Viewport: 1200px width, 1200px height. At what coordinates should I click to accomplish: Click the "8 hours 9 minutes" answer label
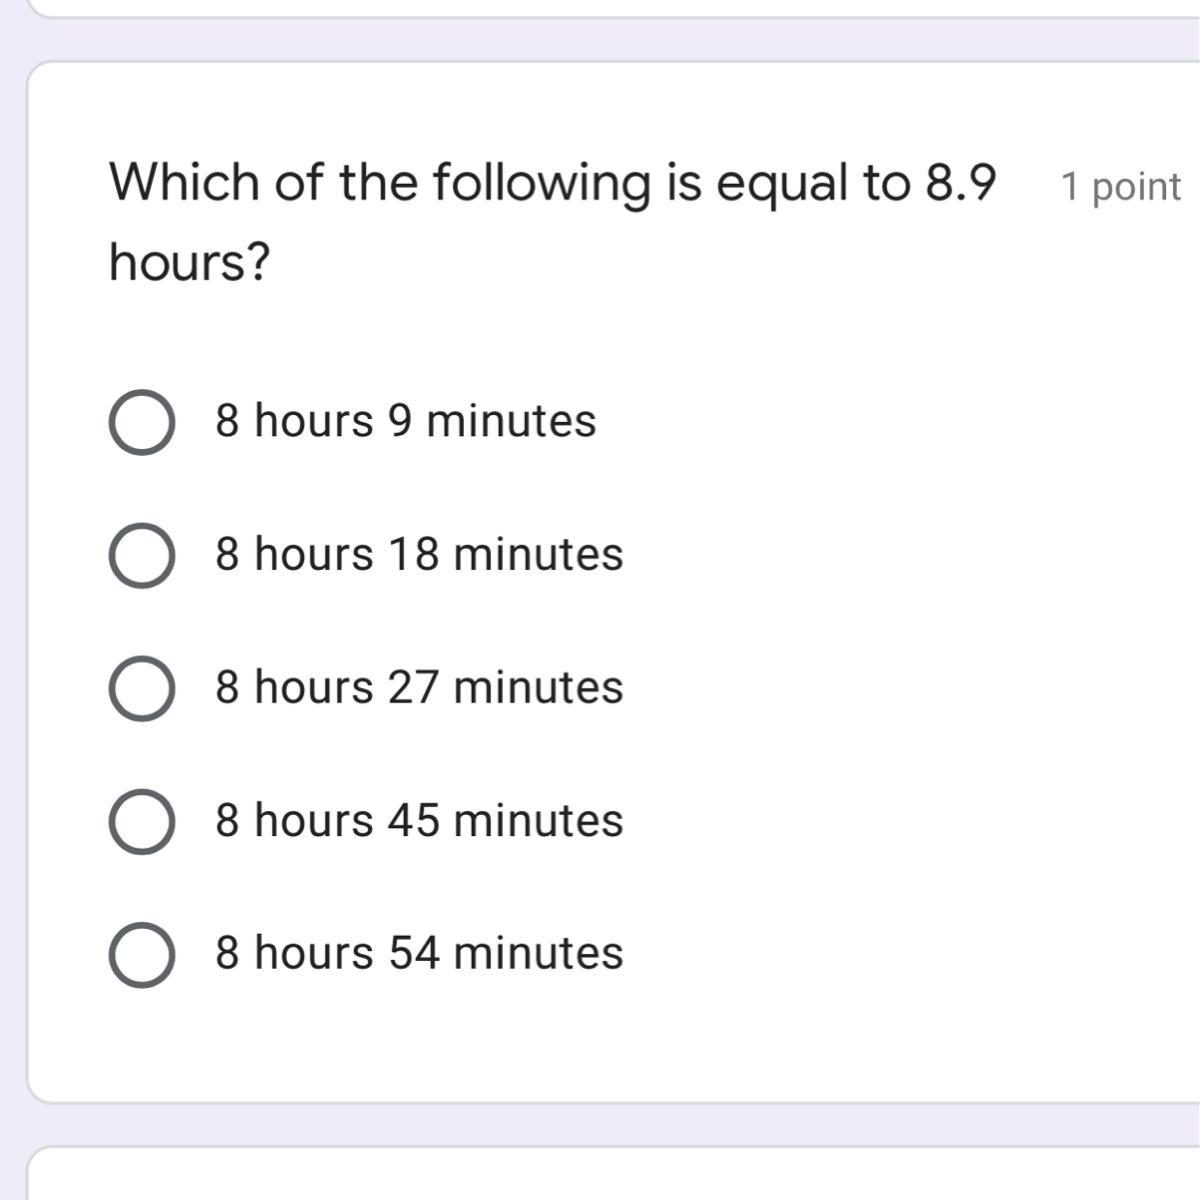pos(405,420)
